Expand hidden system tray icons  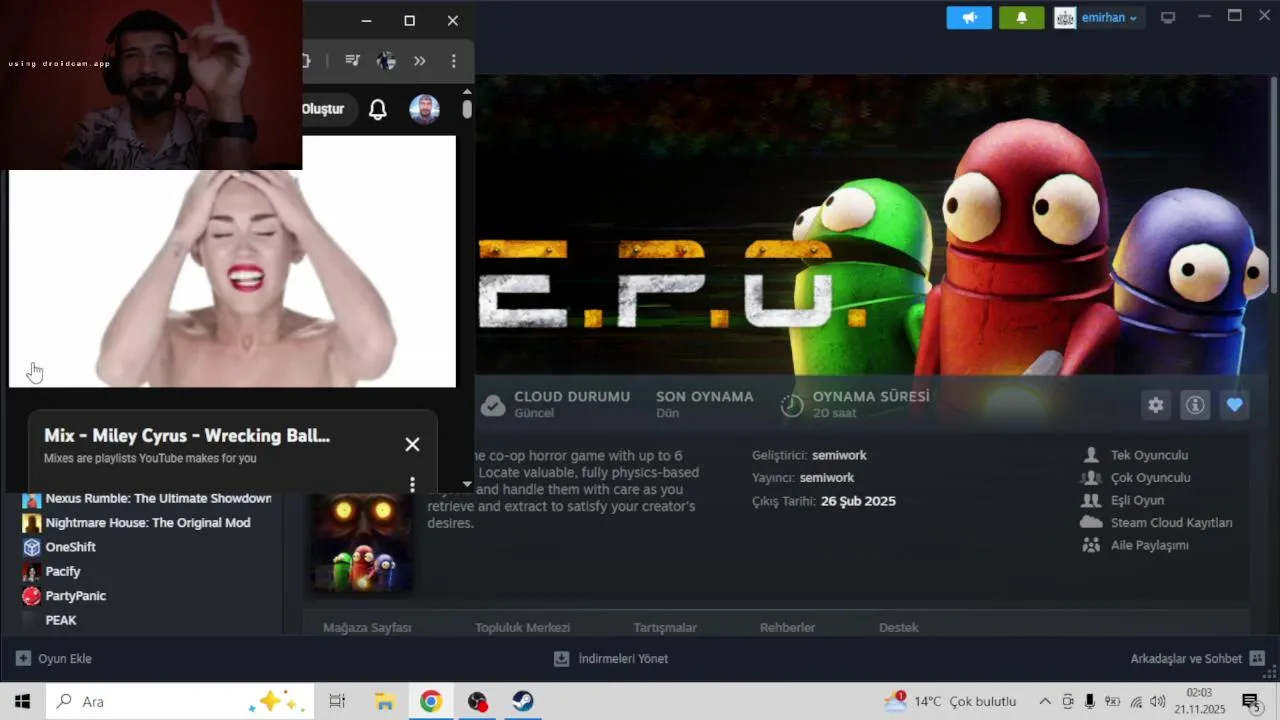[1045, 701]
